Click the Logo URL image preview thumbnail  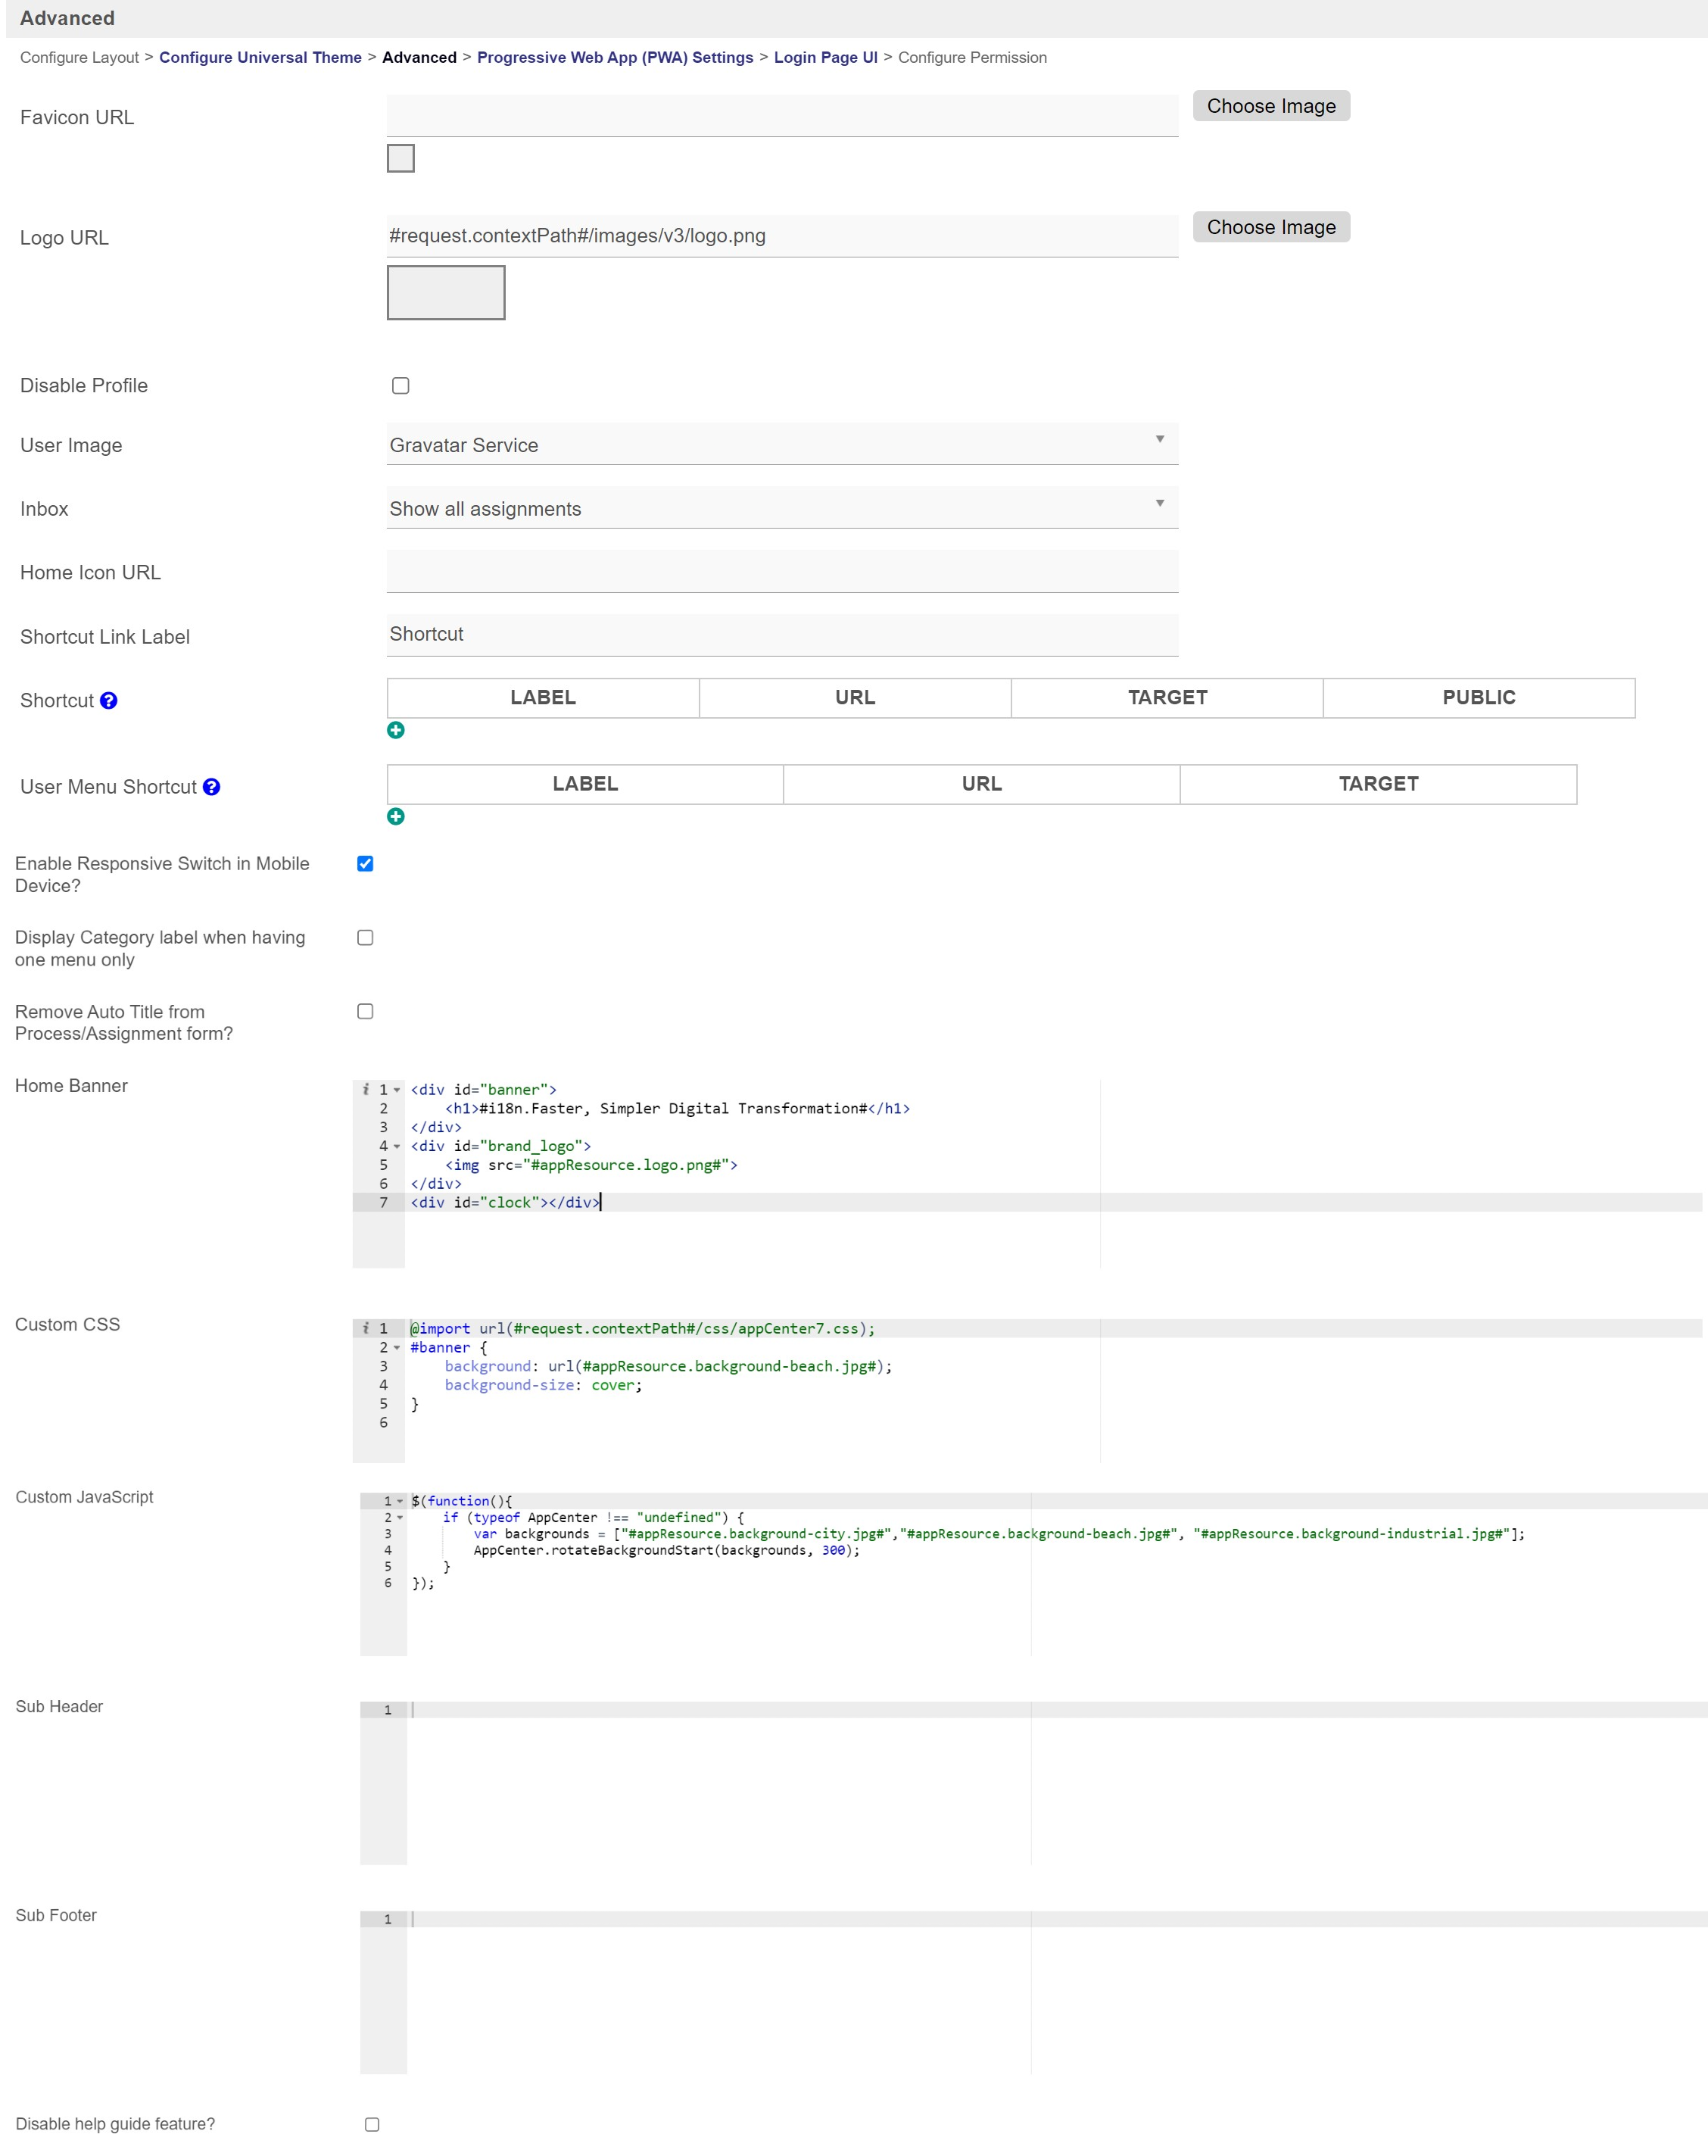(x=446, y=293)
